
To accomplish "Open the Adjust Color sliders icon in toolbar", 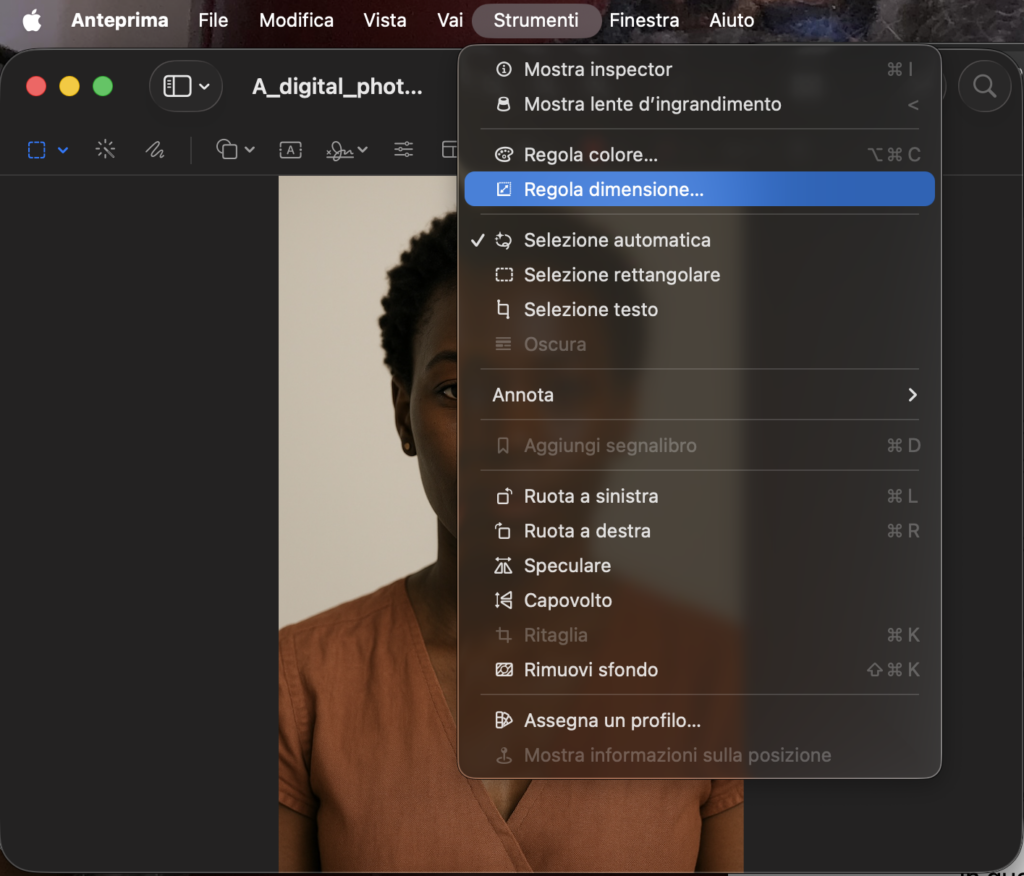I will pos(403,150).
